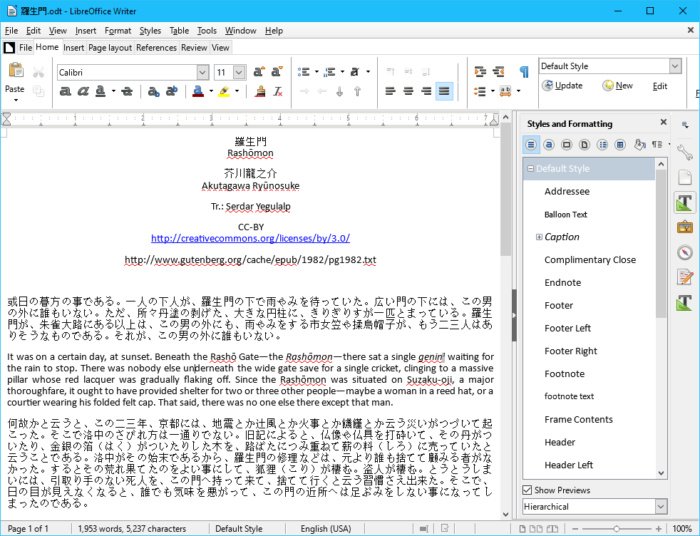Image resolution: width=700 pixels, height=536 pixels.
Task: Open the sidebar Gallery icon
Action: [x=684, y=227]
